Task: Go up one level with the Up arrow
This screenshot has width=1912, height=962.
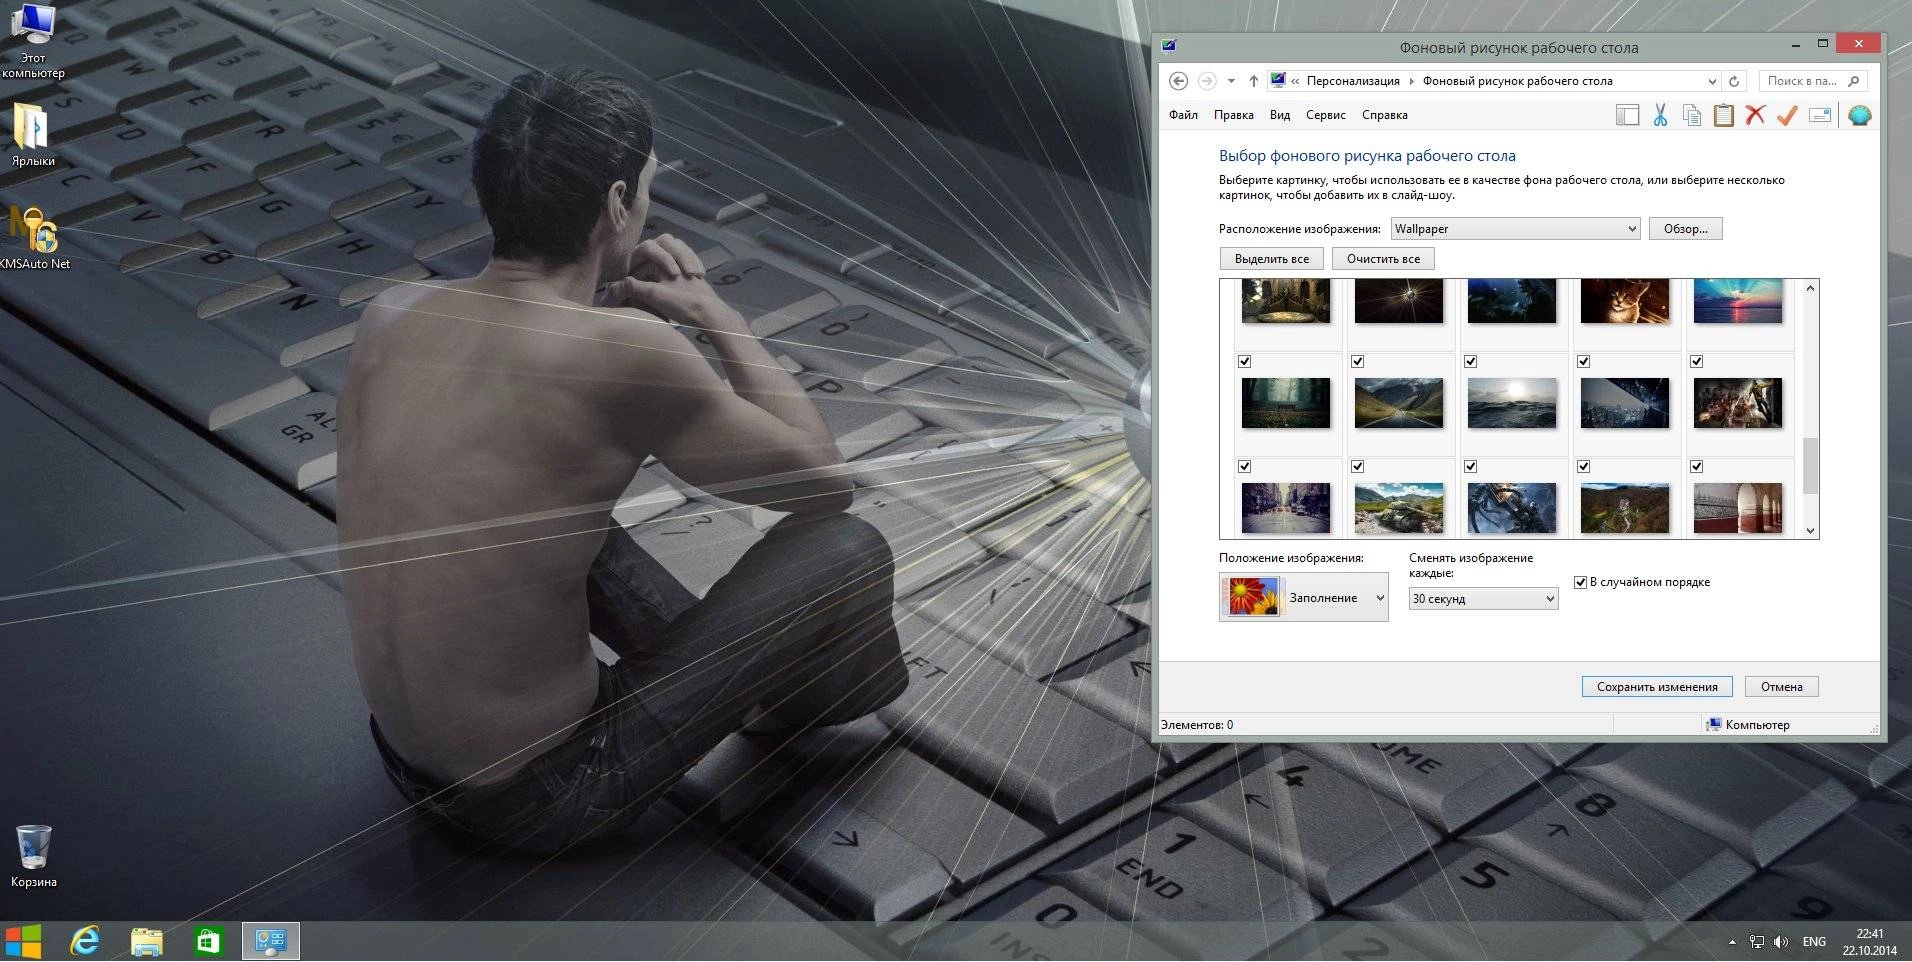Action: click(x=1253, y=81)
